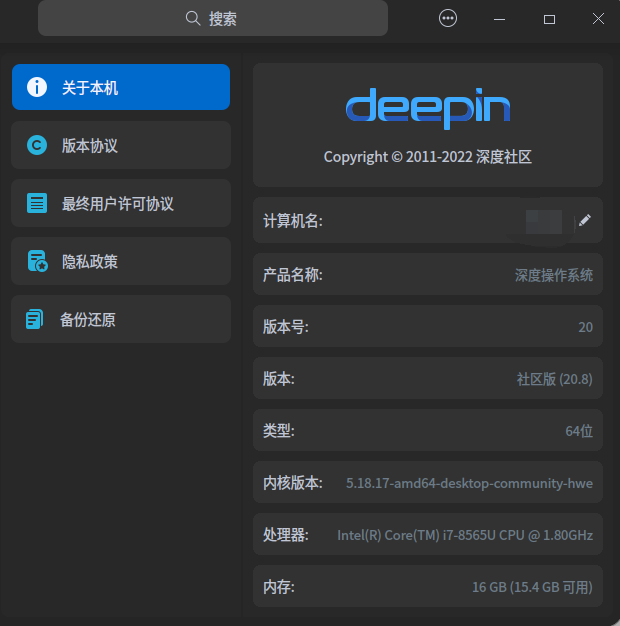Click the kernel version 5.18.17-amd64-desktop-community-hwe
Screen dimensions: 620x626
coord(469,483)
